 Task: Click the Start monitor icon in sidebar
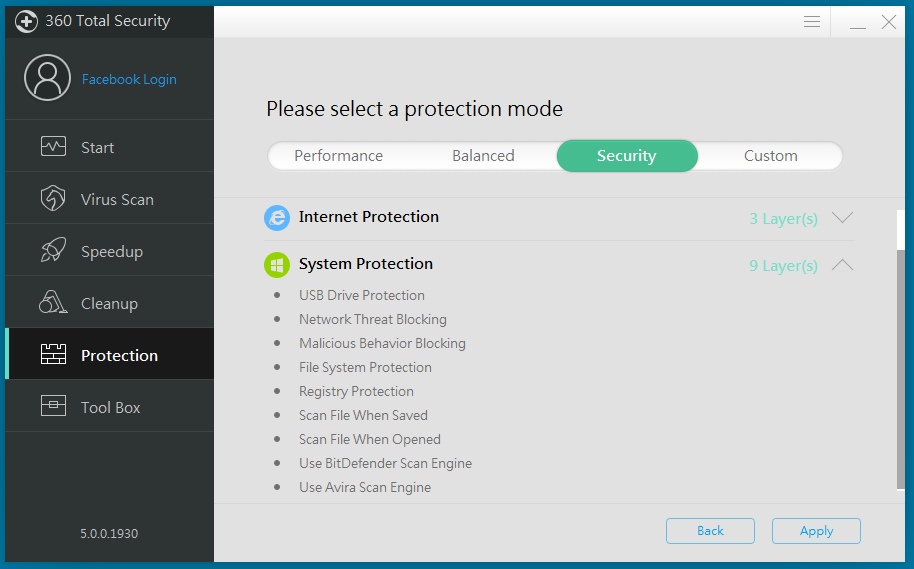pyautogui.click(x=53, y=147)
